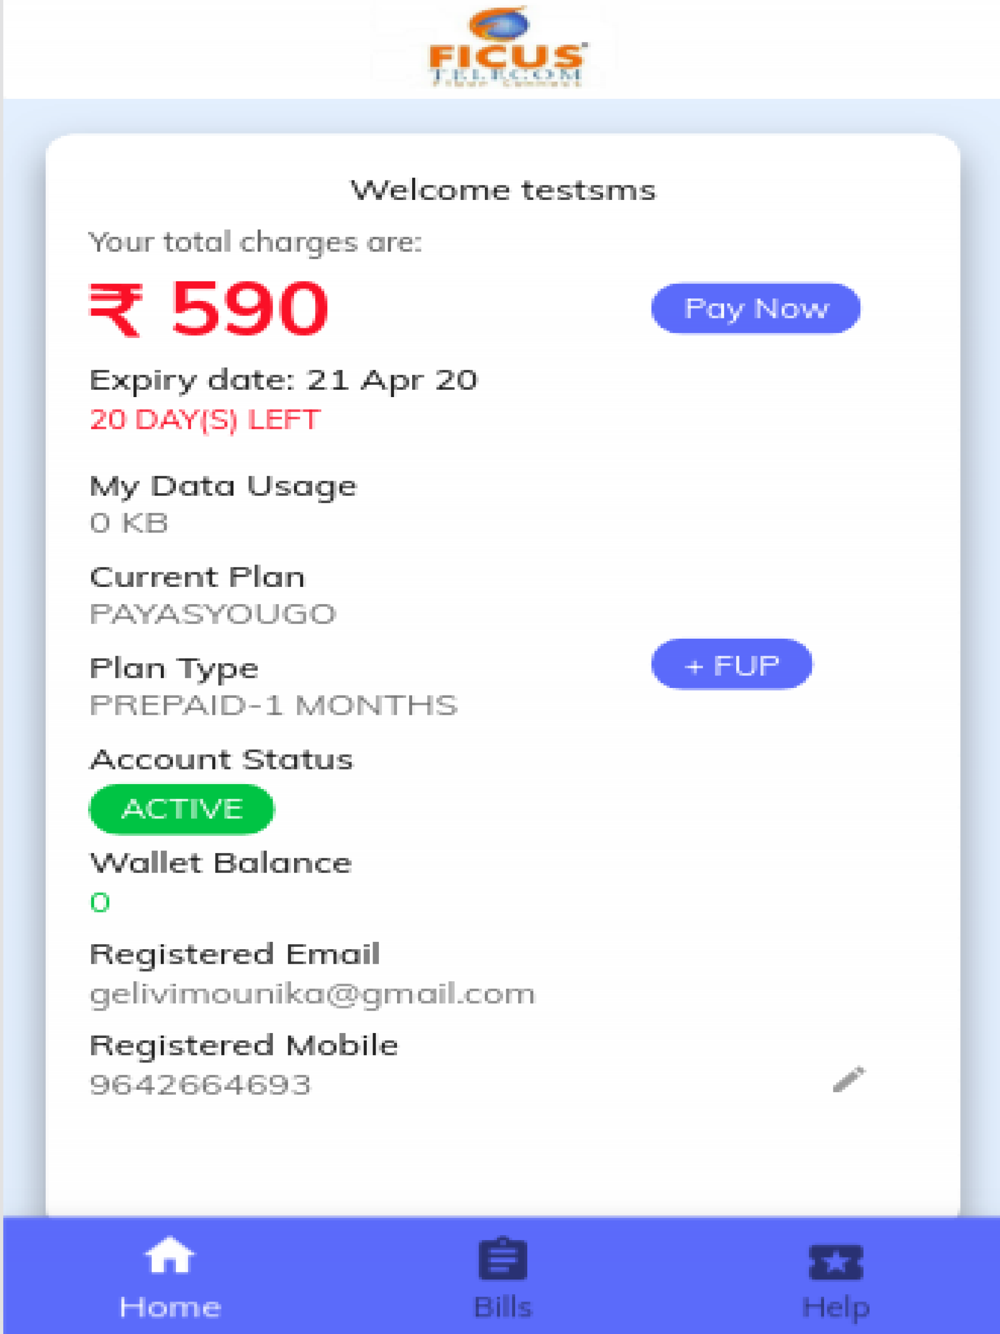
Task: Open the Bills clipboard icon
Action: coord(503,1259)
